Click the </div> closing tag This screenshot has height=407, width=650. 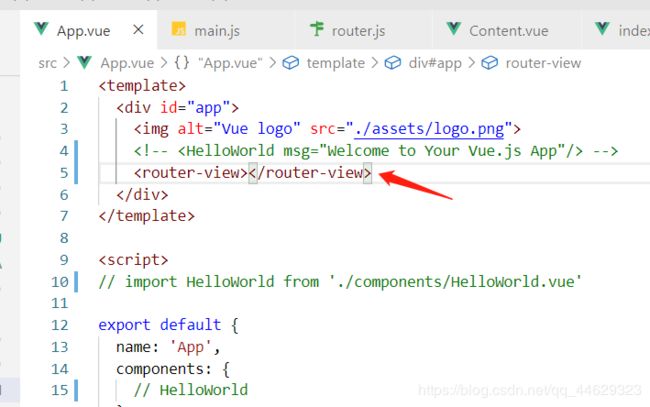pos(142,194)
